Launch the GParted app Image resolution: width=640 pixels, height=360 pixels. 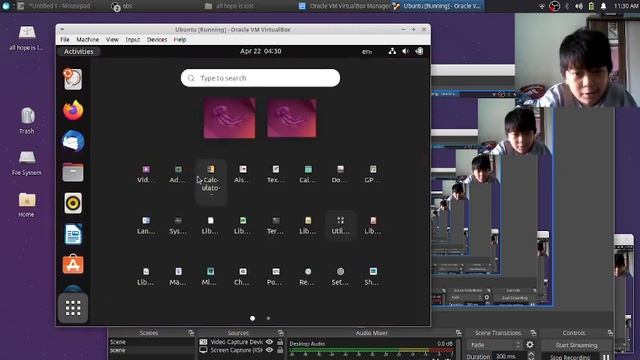(x=372, y=174)
